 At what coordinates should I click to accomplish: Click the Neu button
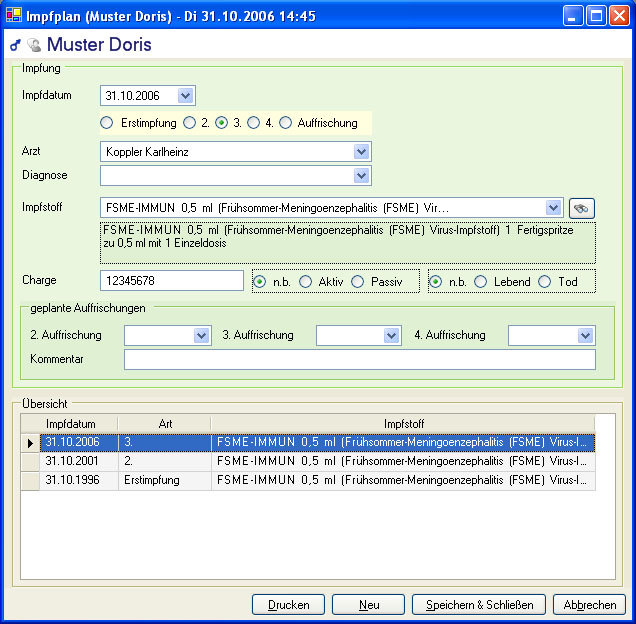[x=368, y=605]
